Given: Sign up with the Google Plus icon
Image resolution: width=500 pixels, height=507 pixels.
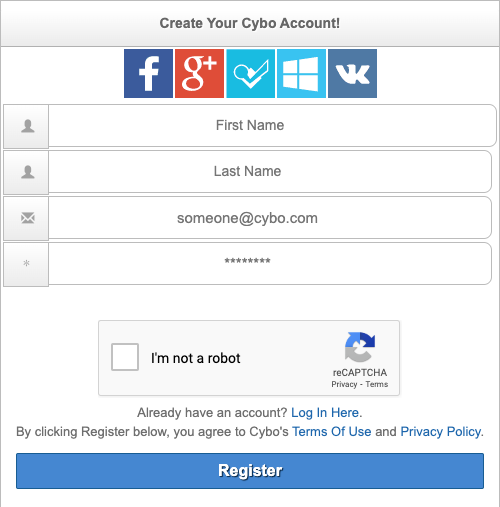Looking at the screenshot, I should click(199, 73).
